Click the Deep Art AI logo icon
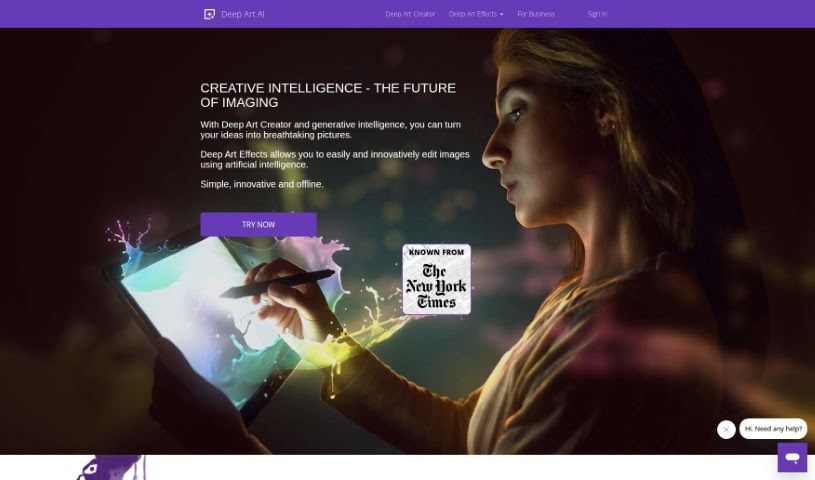The image size is (815, 480). coord(209,14)
